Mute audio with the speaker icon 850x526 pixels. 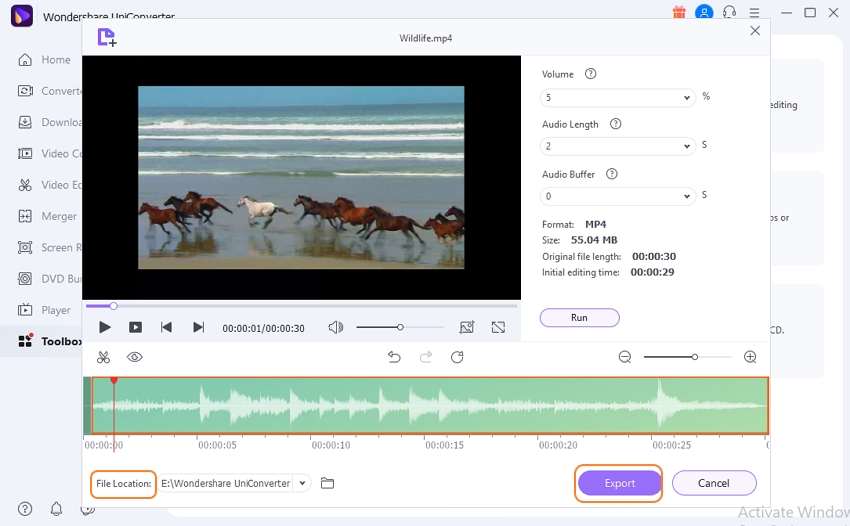(x=336, y=327)
